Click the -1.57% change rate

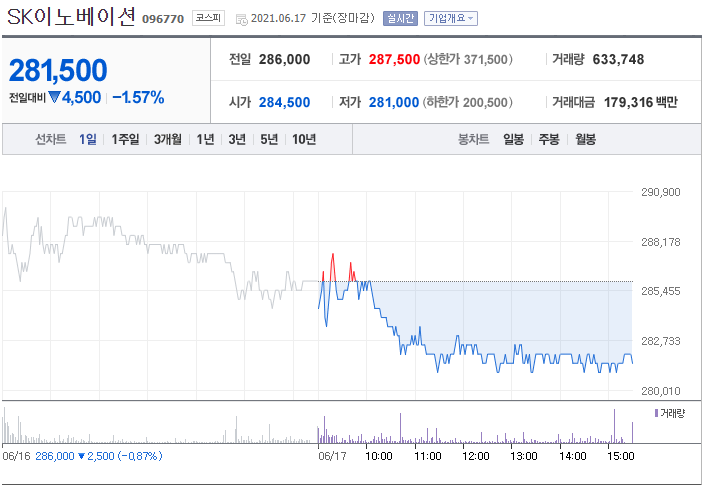138,97
